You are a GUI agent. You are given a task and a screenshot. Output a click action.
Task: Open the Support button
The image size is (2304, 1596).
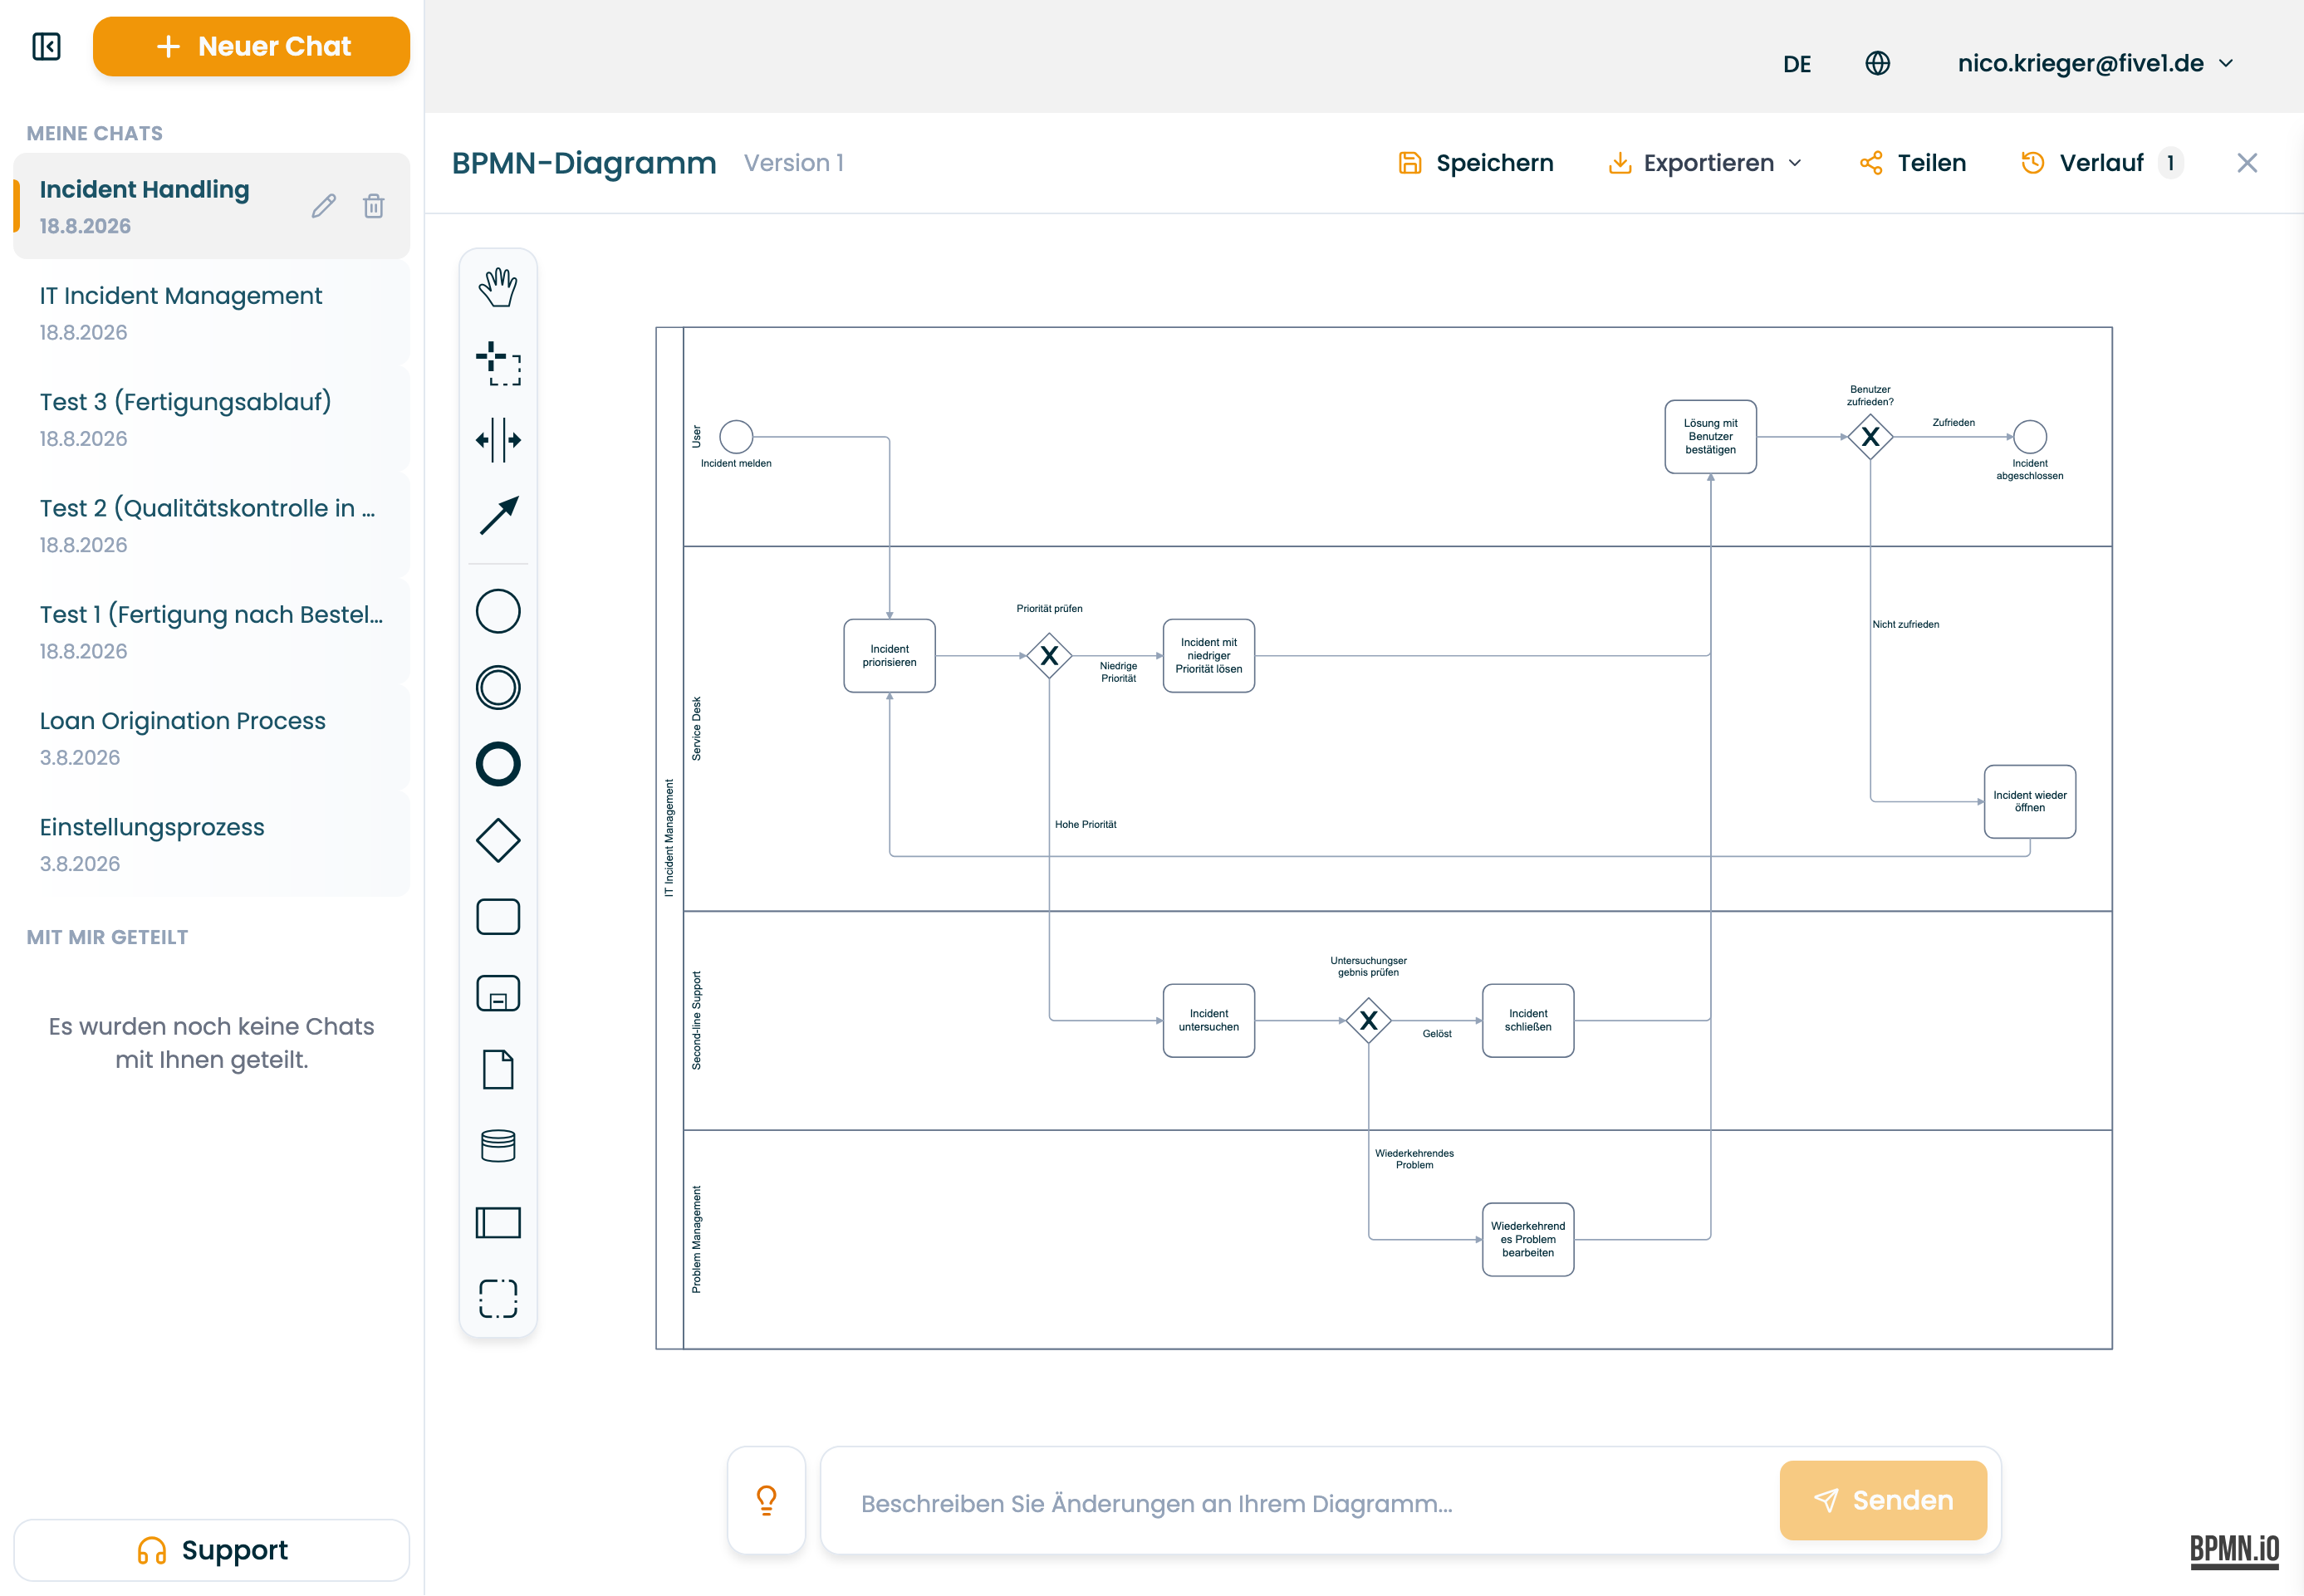[x=212, y=1550]
